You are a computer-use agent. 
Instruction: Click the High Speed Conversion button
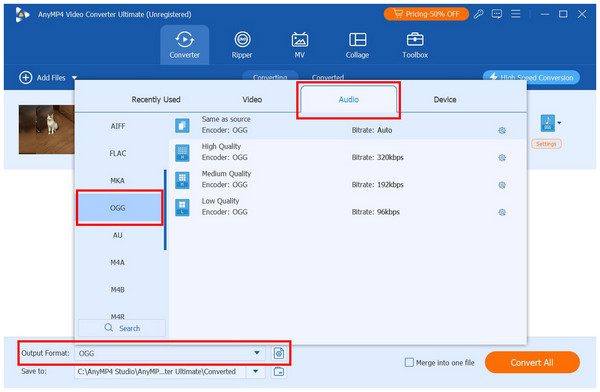tap(531, 77)
